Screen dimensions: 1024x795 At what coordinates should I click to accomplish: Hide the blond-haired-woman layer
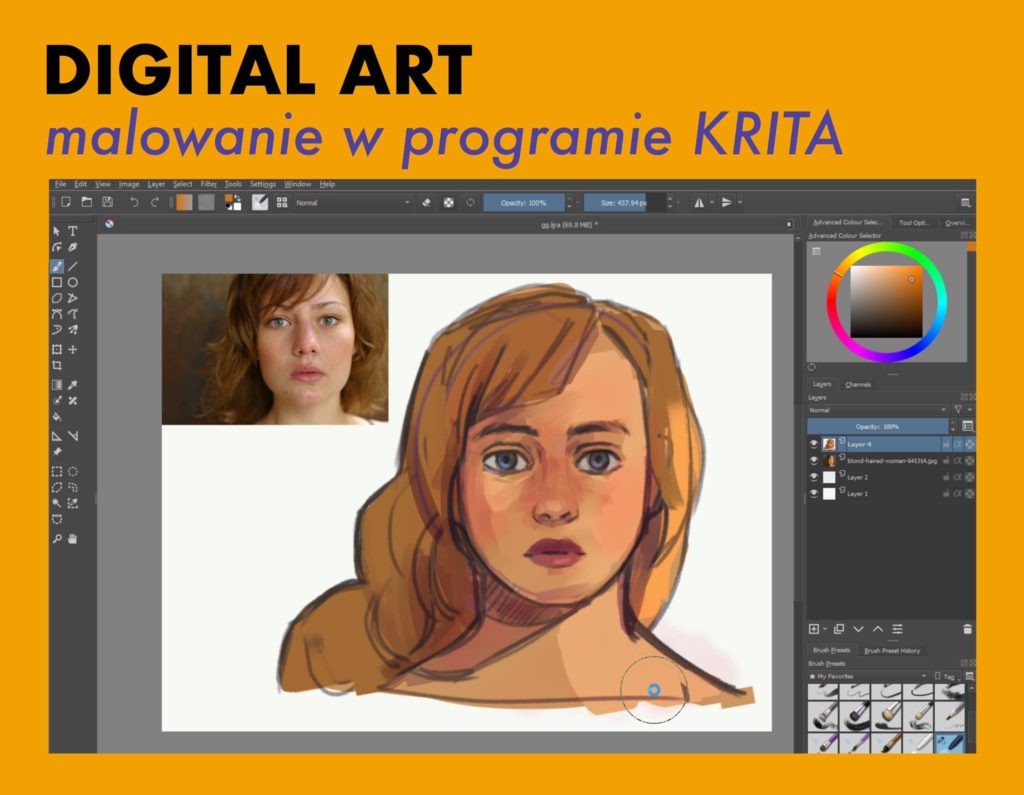[814, 461]
